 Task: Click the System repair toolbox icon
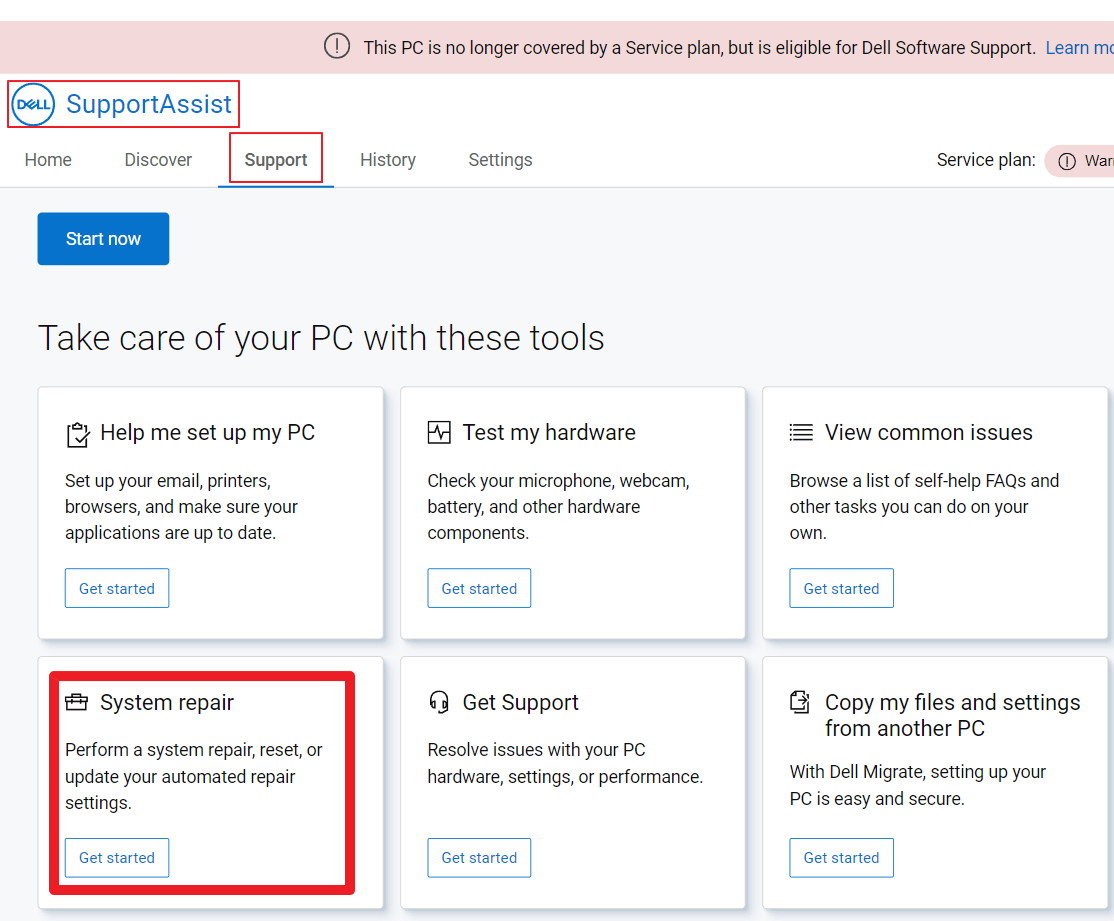76,702
